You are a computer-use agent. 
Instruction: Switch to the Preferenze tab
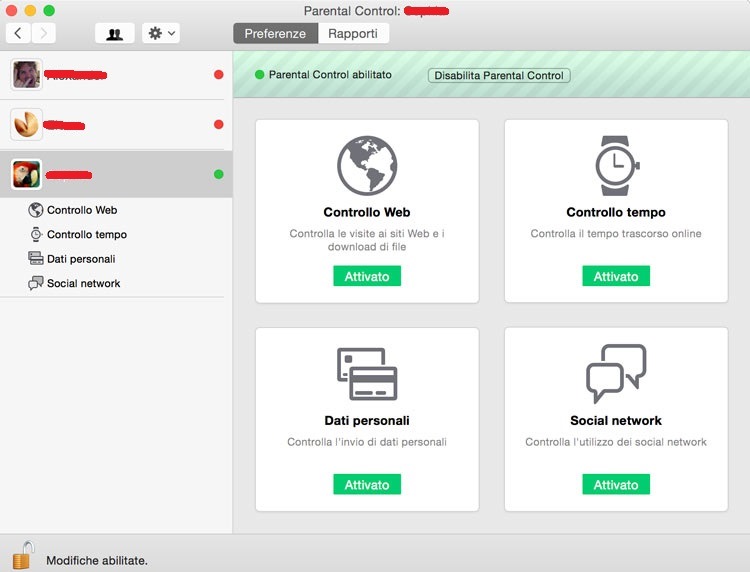click(x=275, y=33)
